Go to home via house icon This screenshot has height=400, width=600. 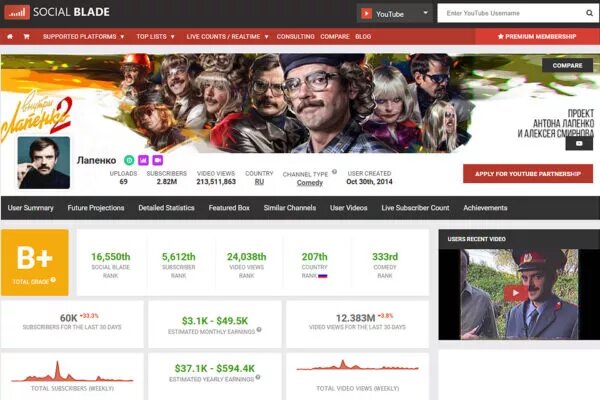[x=10, y=36]
